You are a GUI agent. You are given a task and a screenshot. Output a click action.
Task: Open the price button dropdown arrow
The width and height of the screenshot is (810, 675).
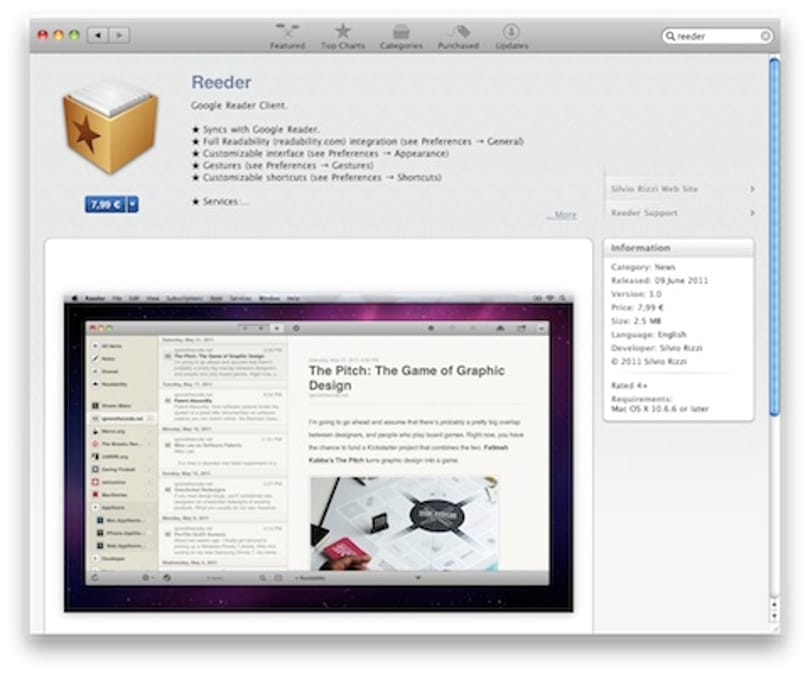tap(133, 205)
